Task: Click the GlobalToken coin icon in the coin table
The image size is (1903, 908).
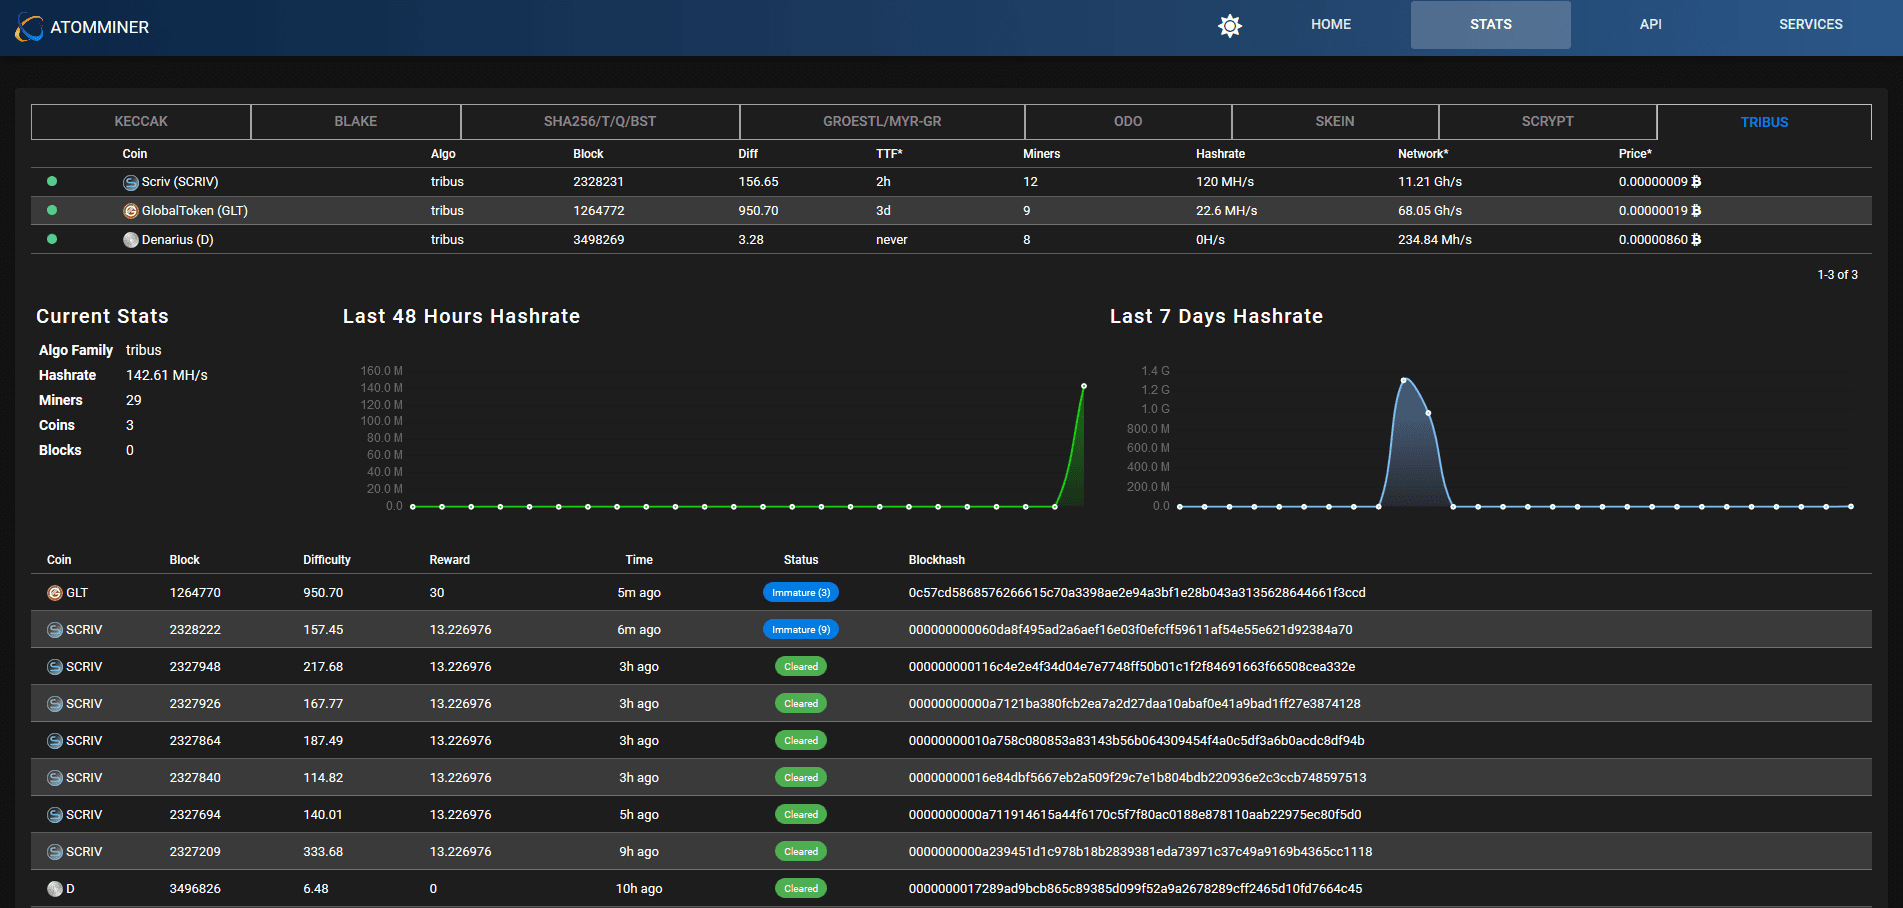Action: click(x=131, y=211)
